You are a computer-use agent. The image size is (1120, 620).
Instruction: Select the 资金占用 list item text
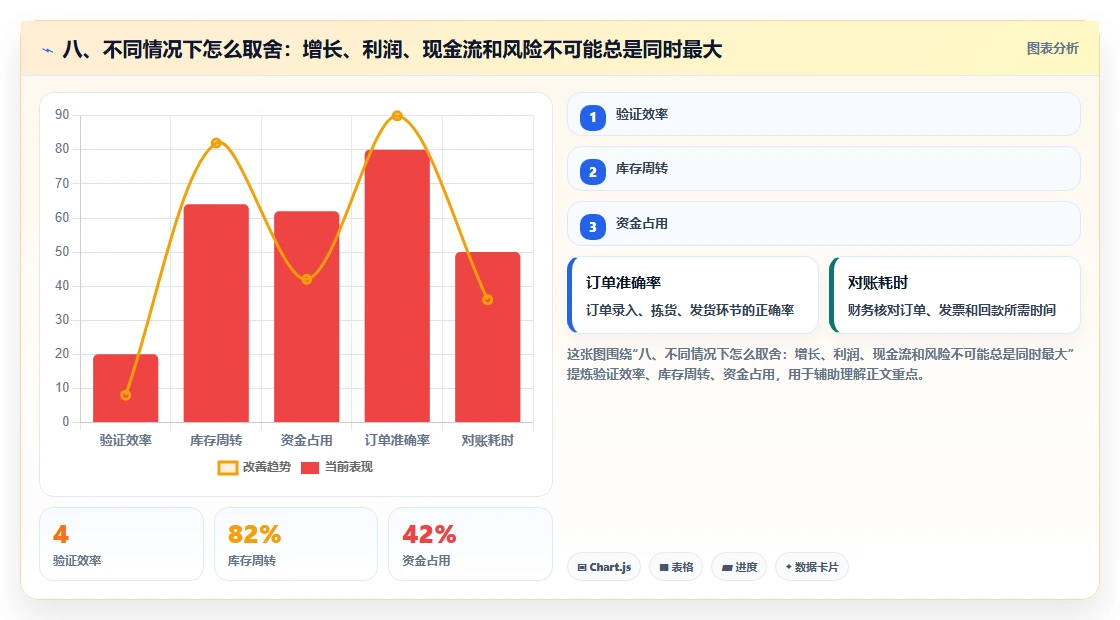coord(641,224)
